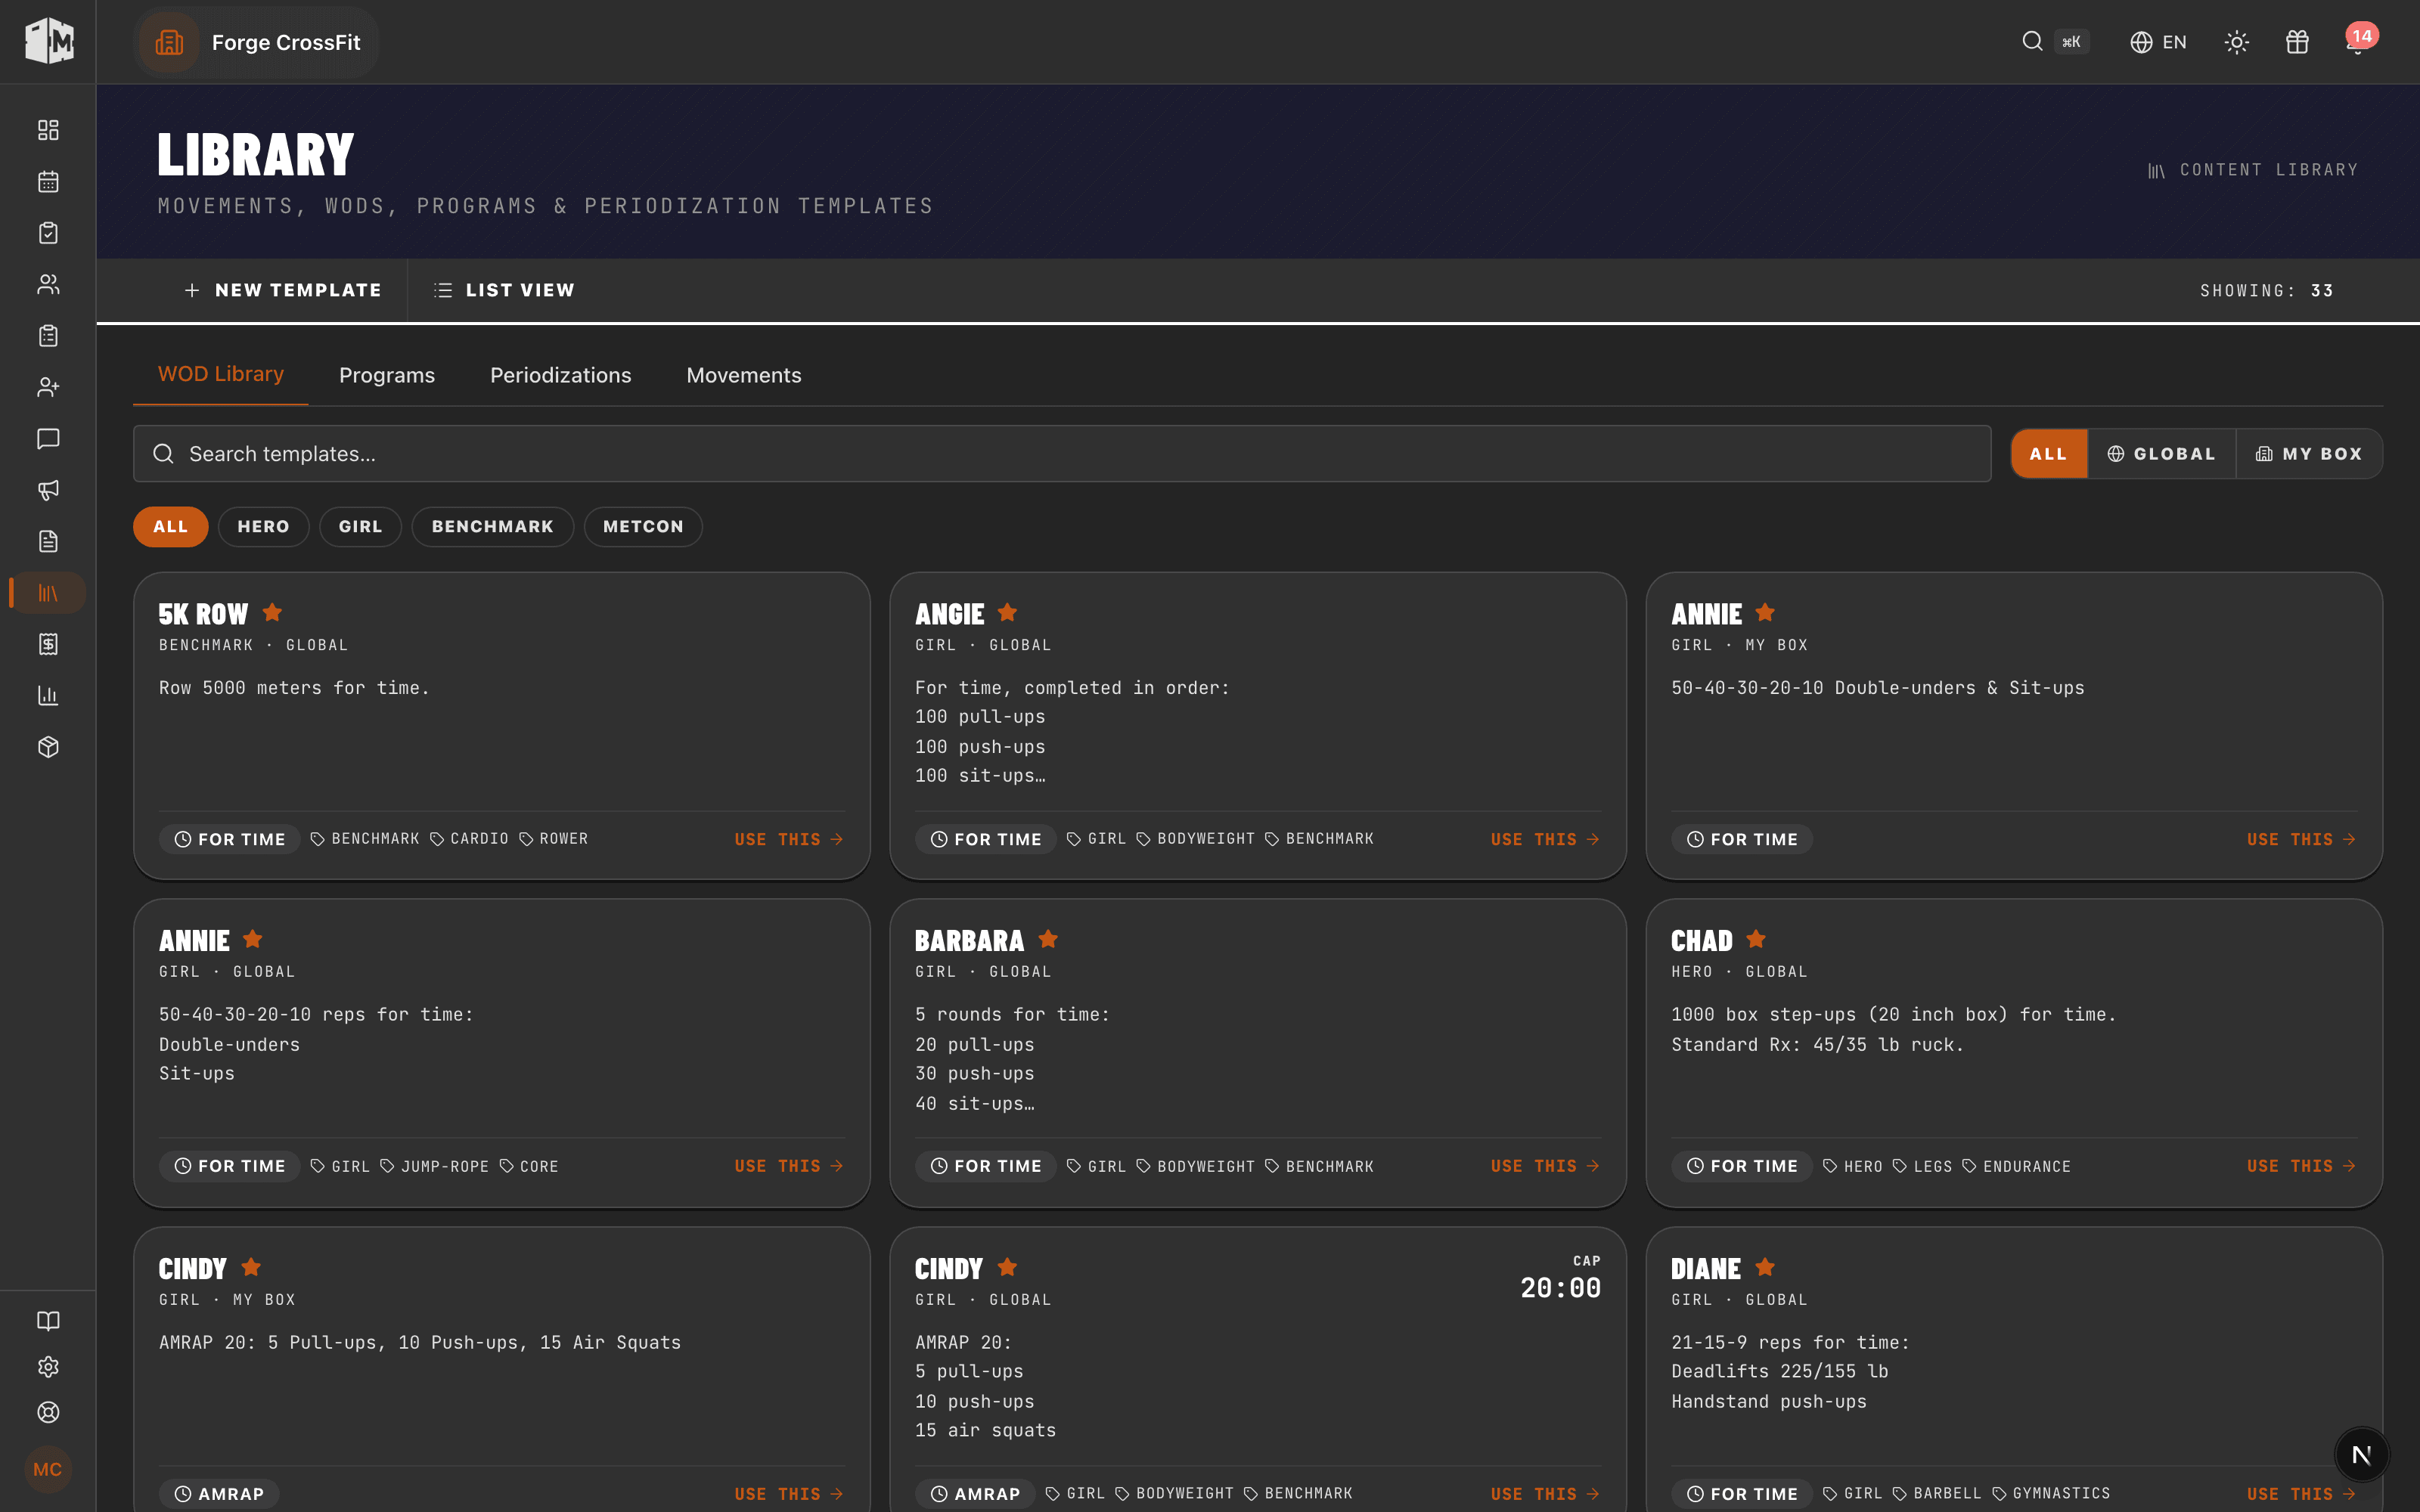Open the lifebuoy support icon
This screenshot has width=2420, height=1512.
[x=48, y=1412]
